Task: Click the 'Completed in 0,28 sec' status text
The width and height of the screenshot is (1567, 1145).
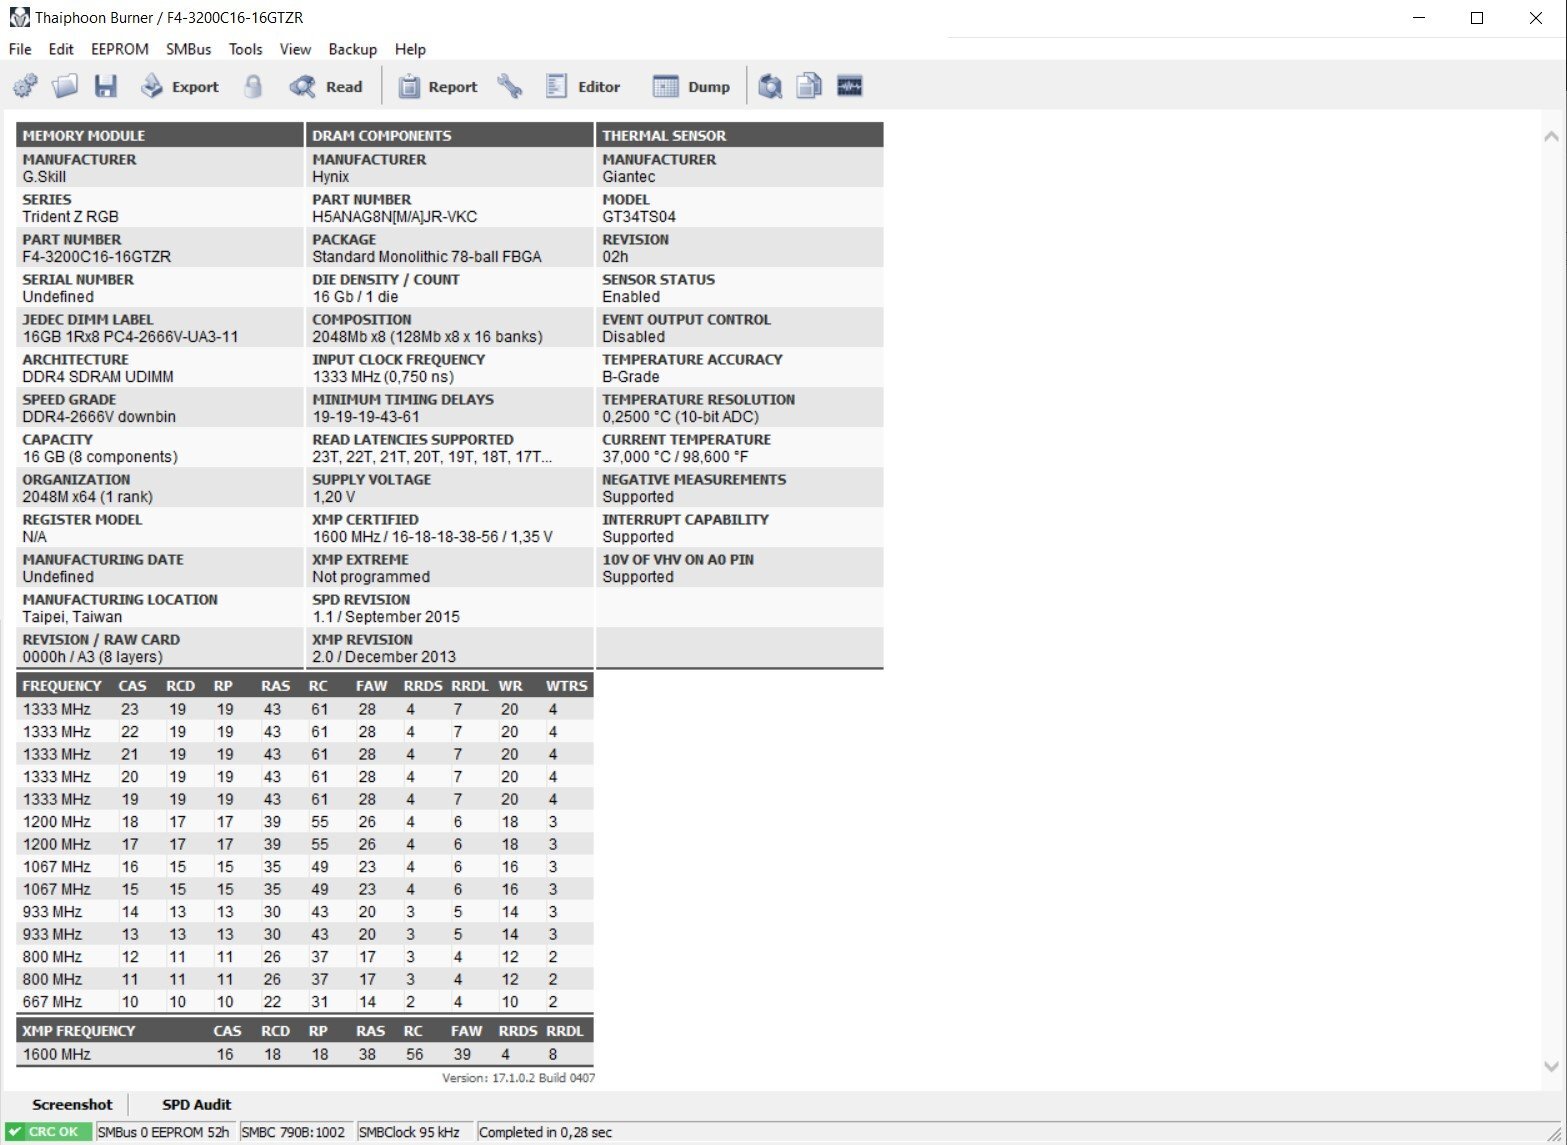Action: tap(546, 1132)
